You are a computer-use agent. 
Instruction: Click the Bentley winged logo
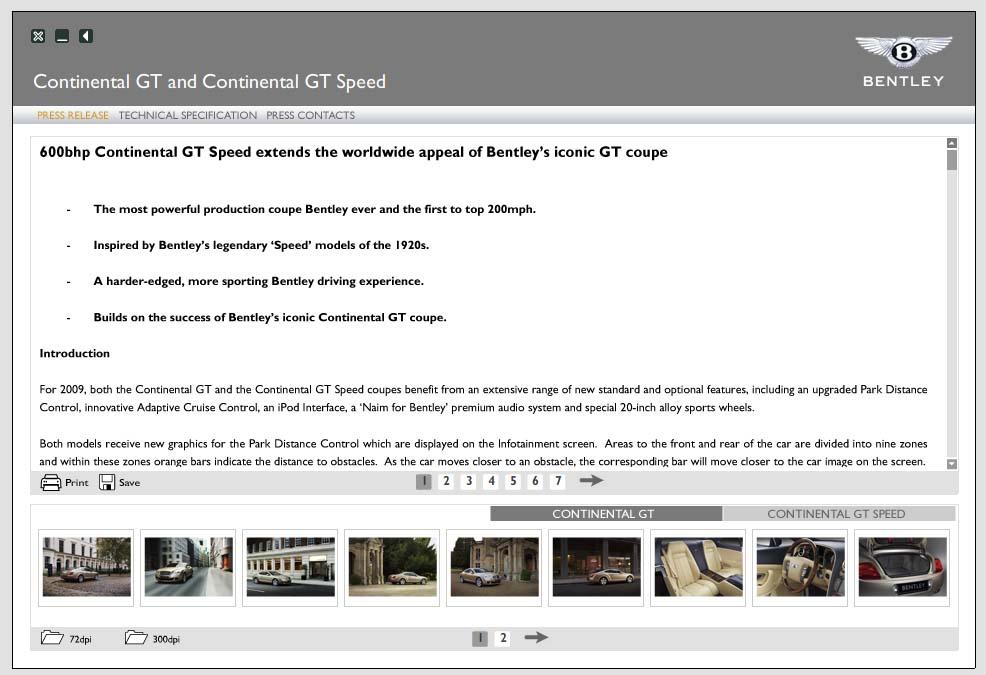[x=904, y=52]
